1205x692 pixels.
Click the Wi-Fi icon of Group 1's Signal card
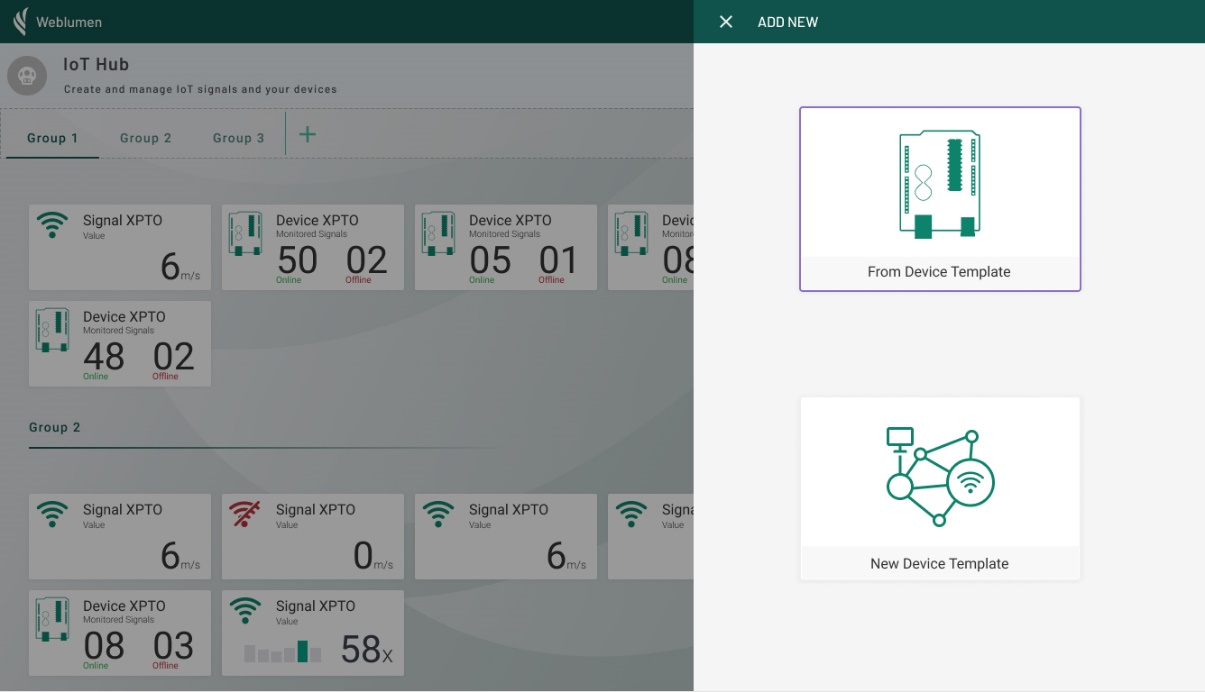pyautogui.click(x=52, y=224)
